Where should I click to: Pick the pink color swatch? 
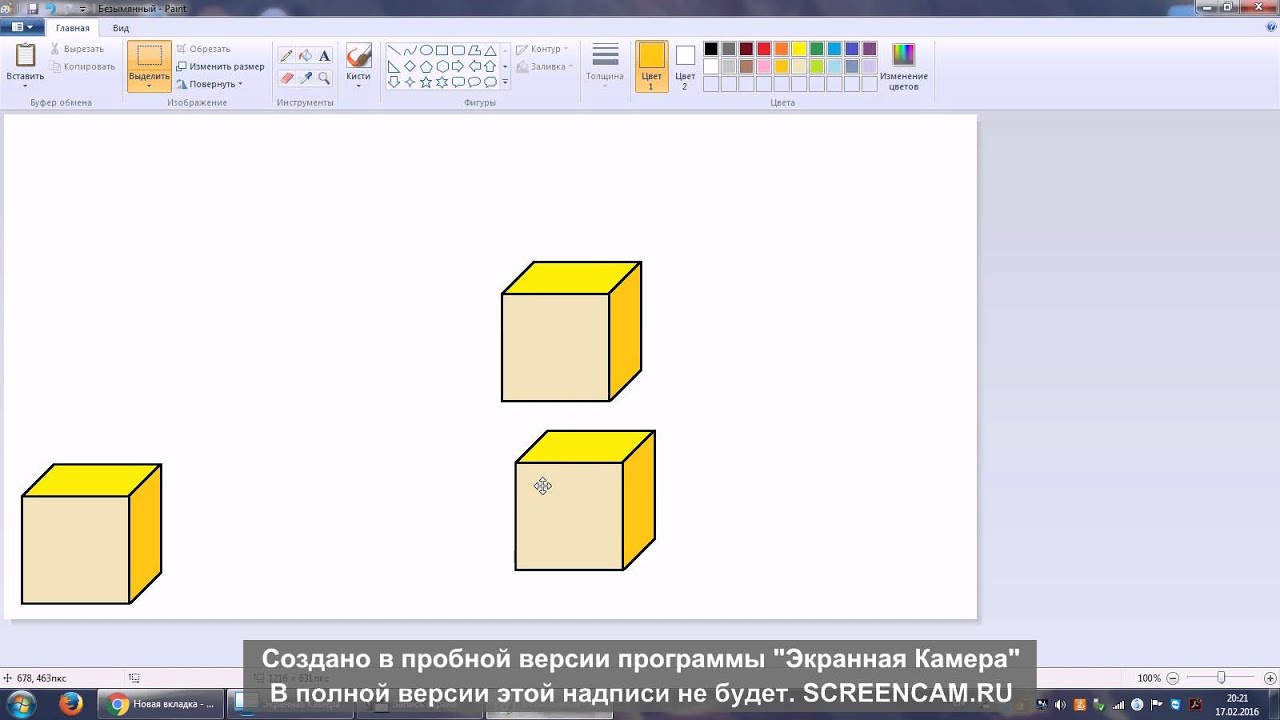click(x=764, y=67)
